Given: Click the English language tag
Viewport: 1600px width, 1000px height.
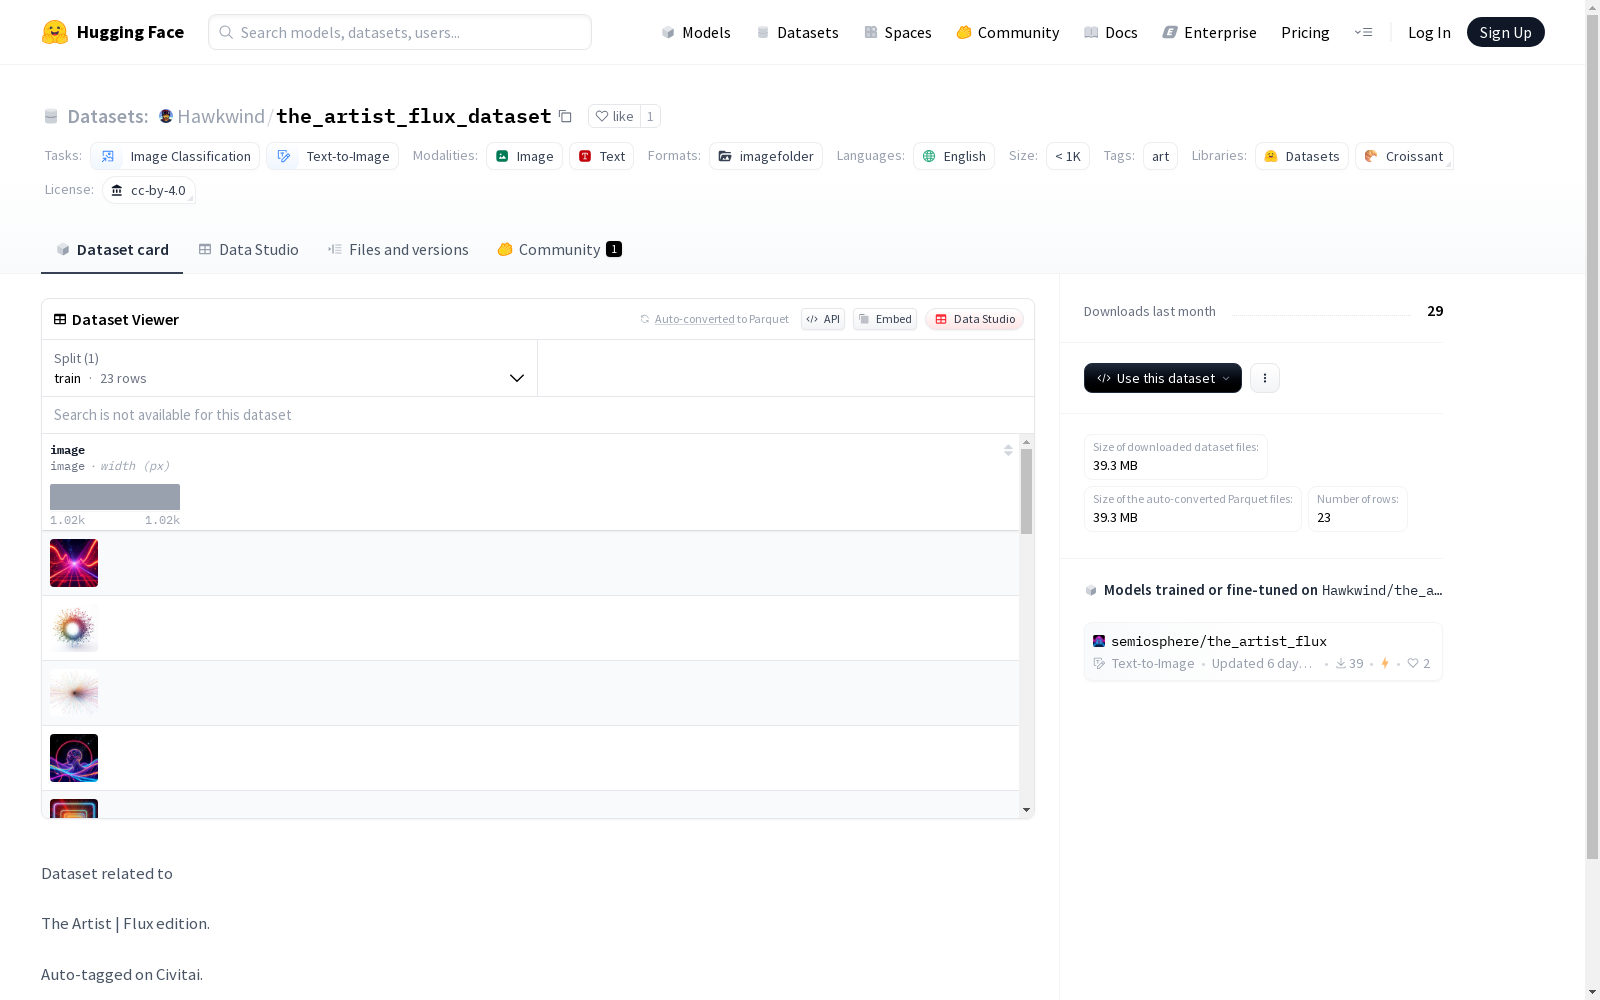Looking at the screenshot, I should coord(954,156).
